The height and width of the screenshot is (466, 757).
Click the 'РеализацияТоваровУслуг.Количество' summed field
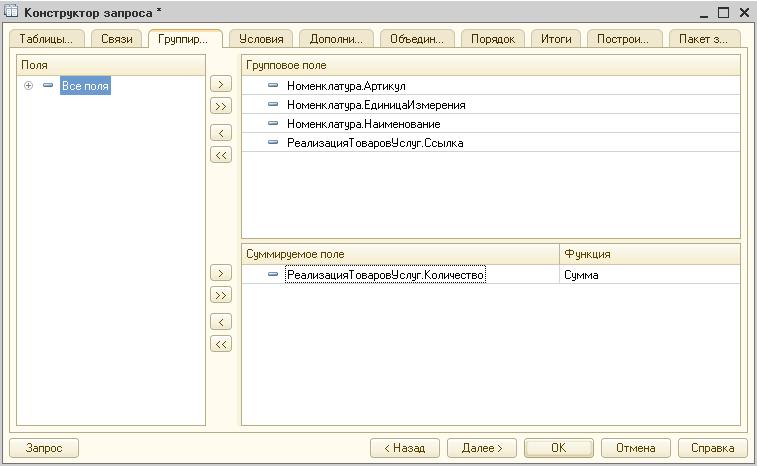click(385, 275)
